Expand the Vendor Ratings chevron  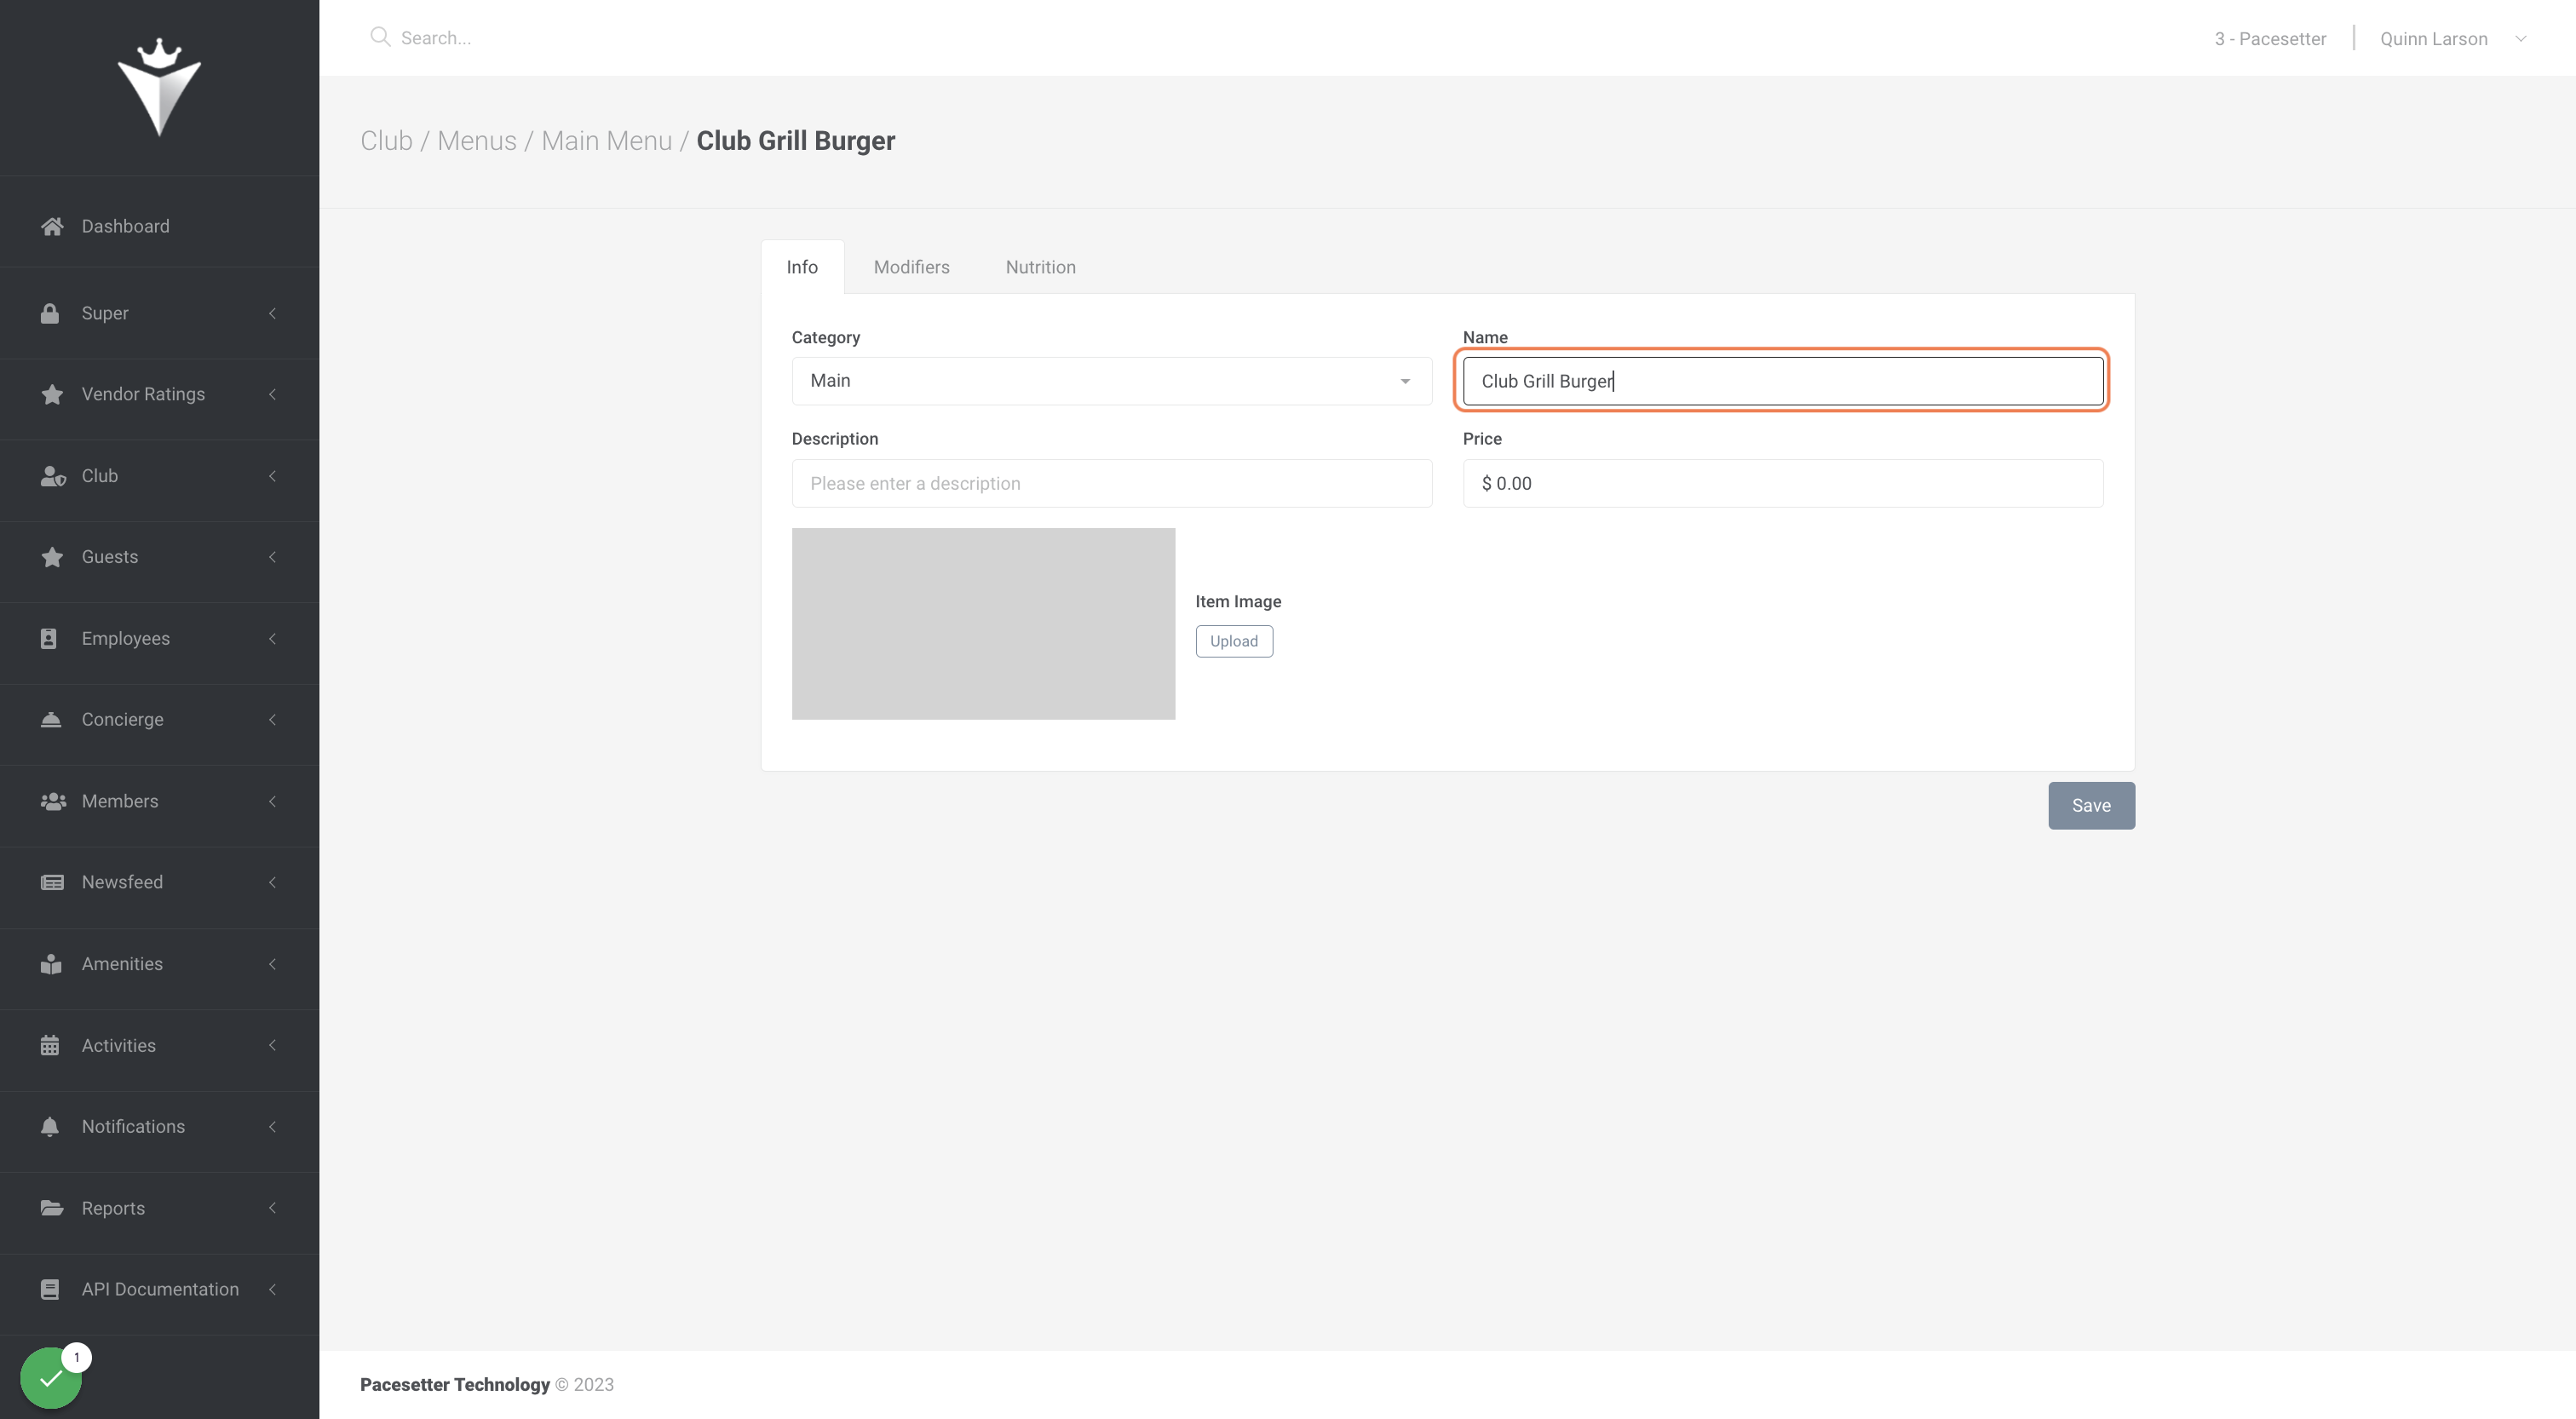click(272, 394)
